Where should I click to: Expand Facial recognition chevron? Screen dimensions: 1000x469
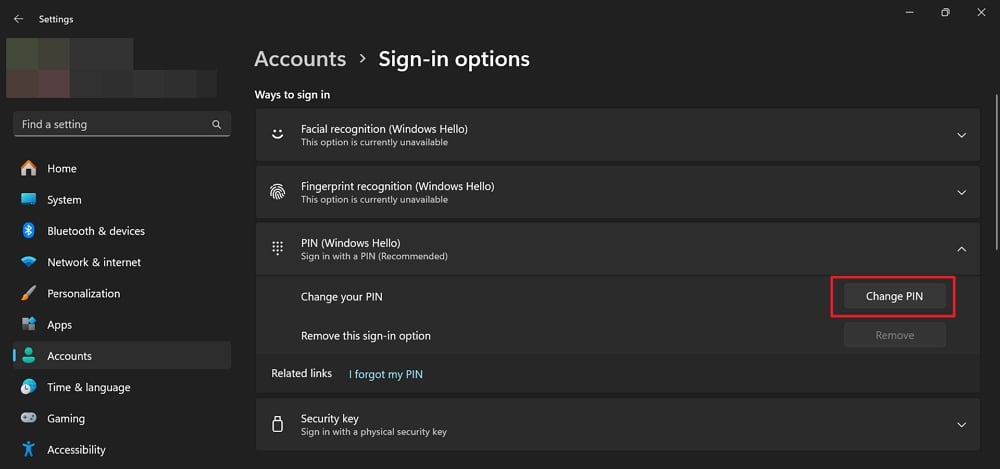961,135
